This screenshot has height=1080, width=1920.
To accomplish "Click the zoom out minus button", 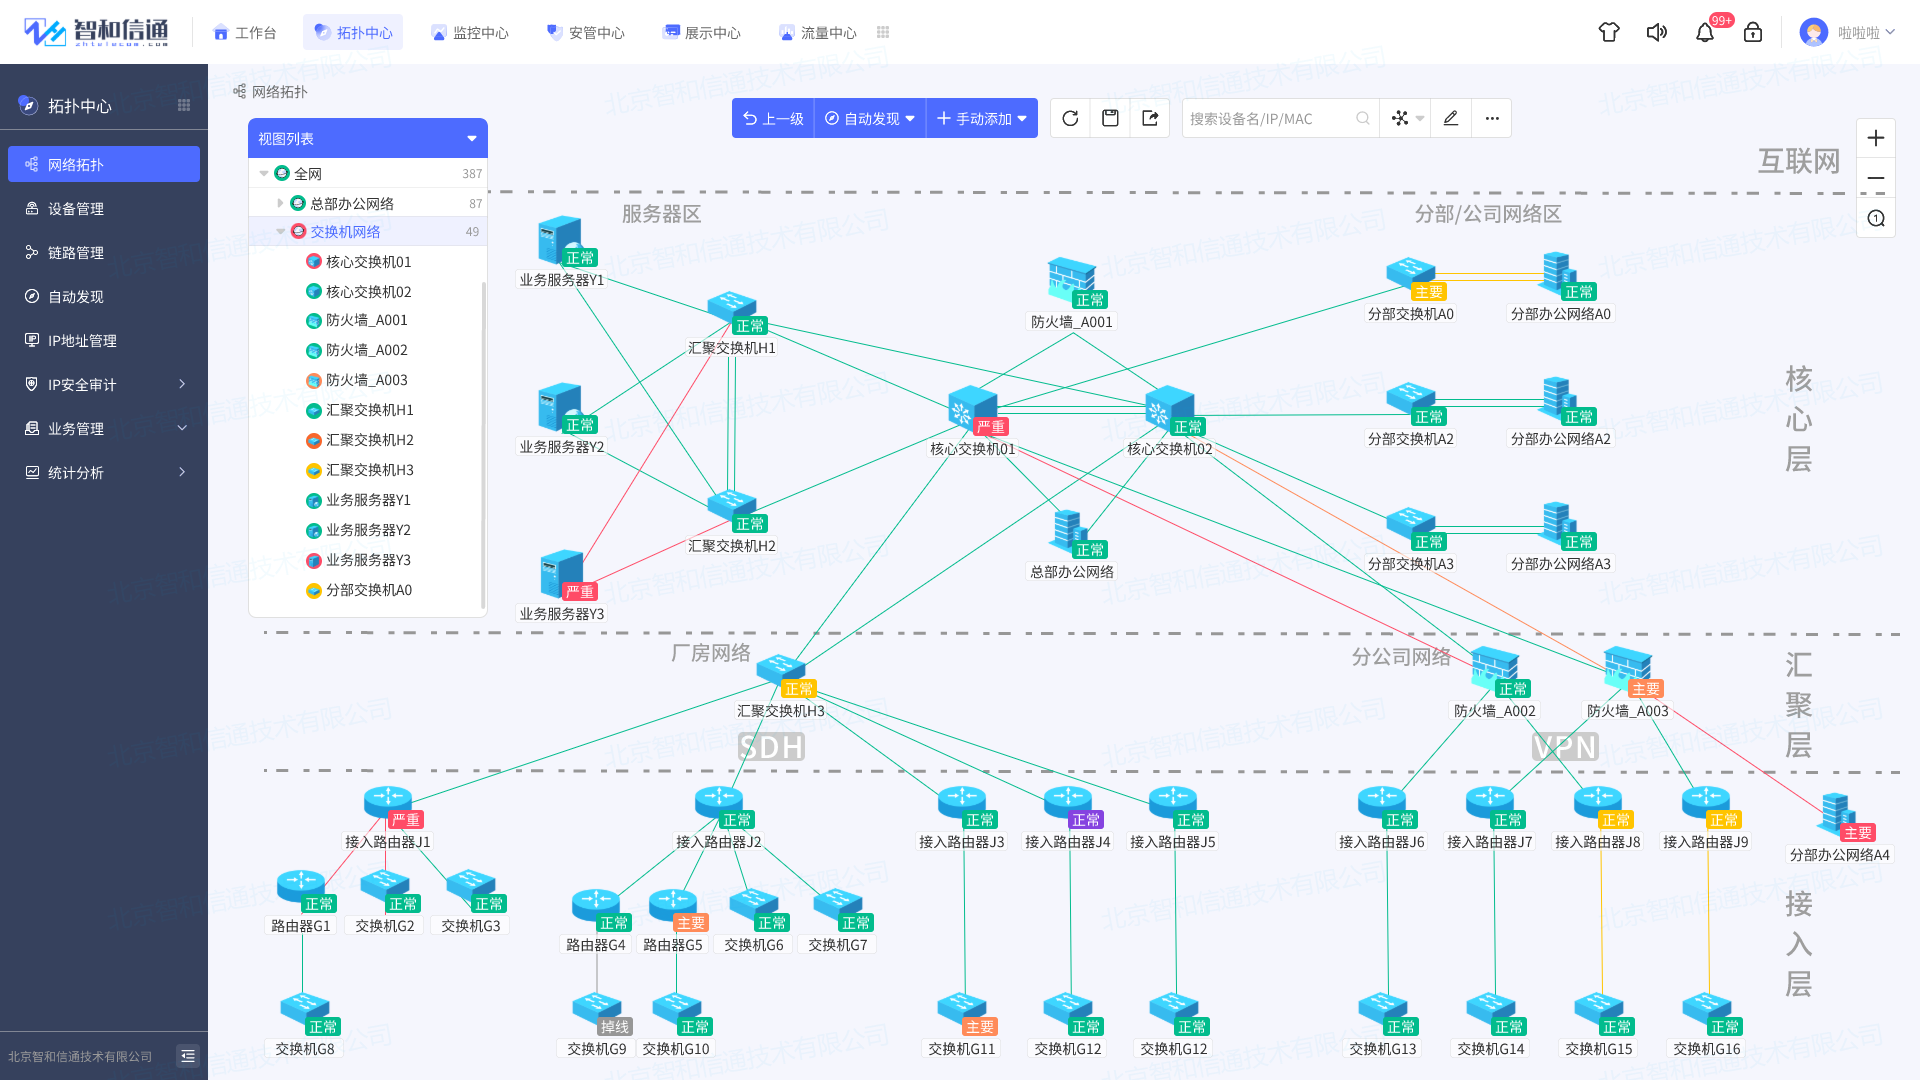I will (x=1876, y=178).
